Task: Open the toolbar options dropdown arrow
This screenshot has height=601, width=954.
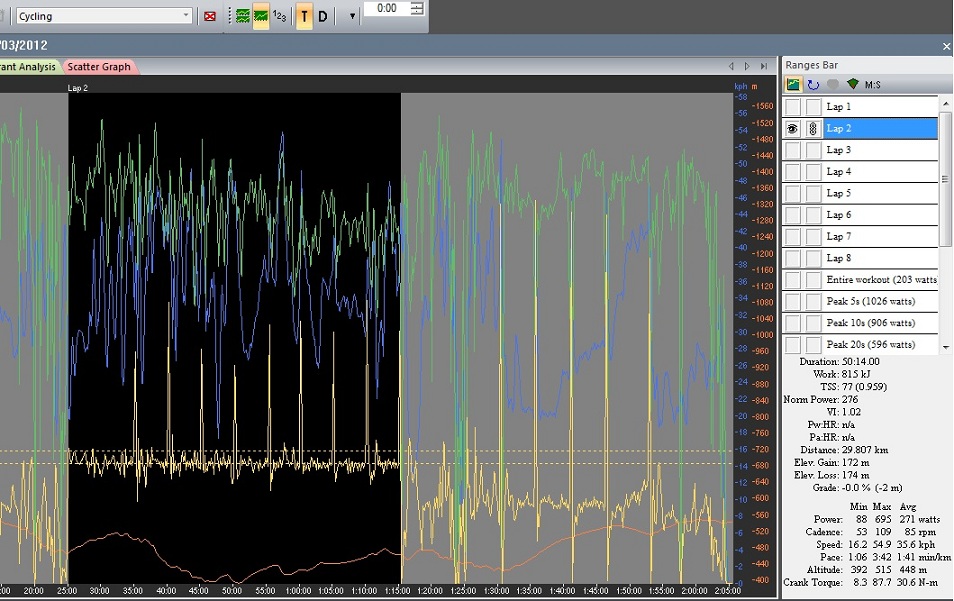Action: pos(352,16)
